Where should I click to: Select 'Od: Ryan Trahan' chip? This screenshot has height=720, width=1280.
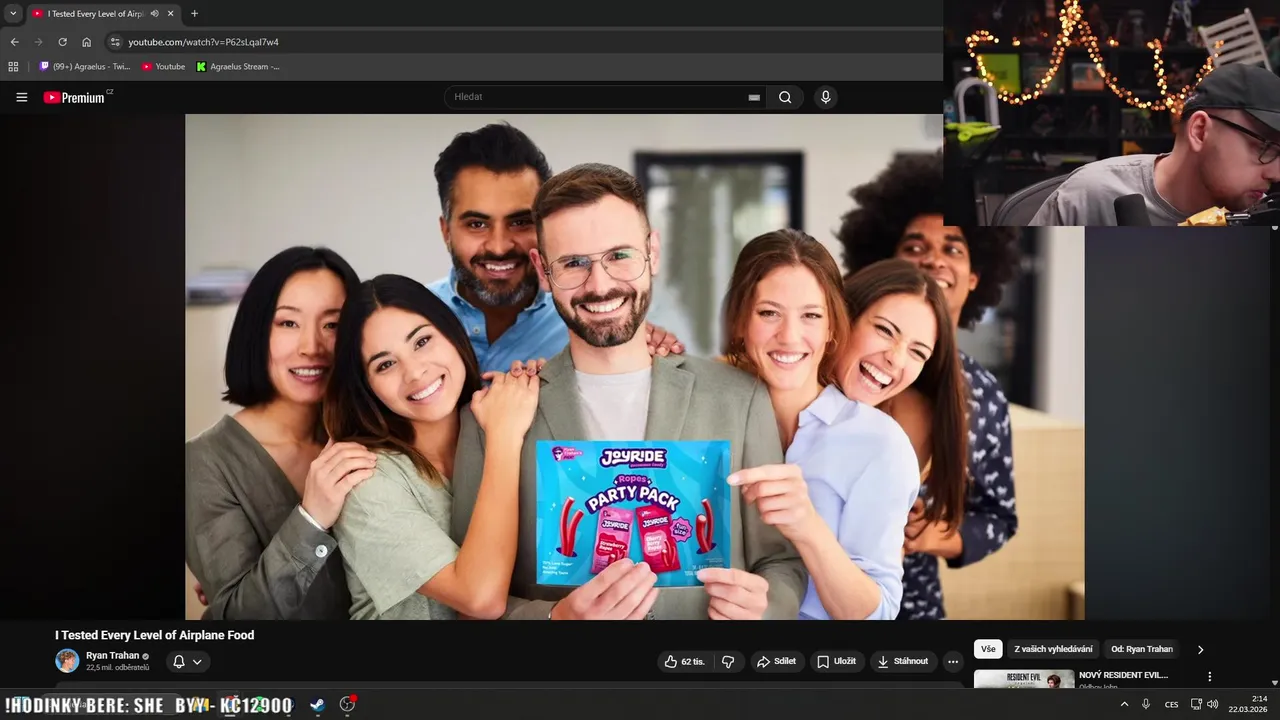1142,649
